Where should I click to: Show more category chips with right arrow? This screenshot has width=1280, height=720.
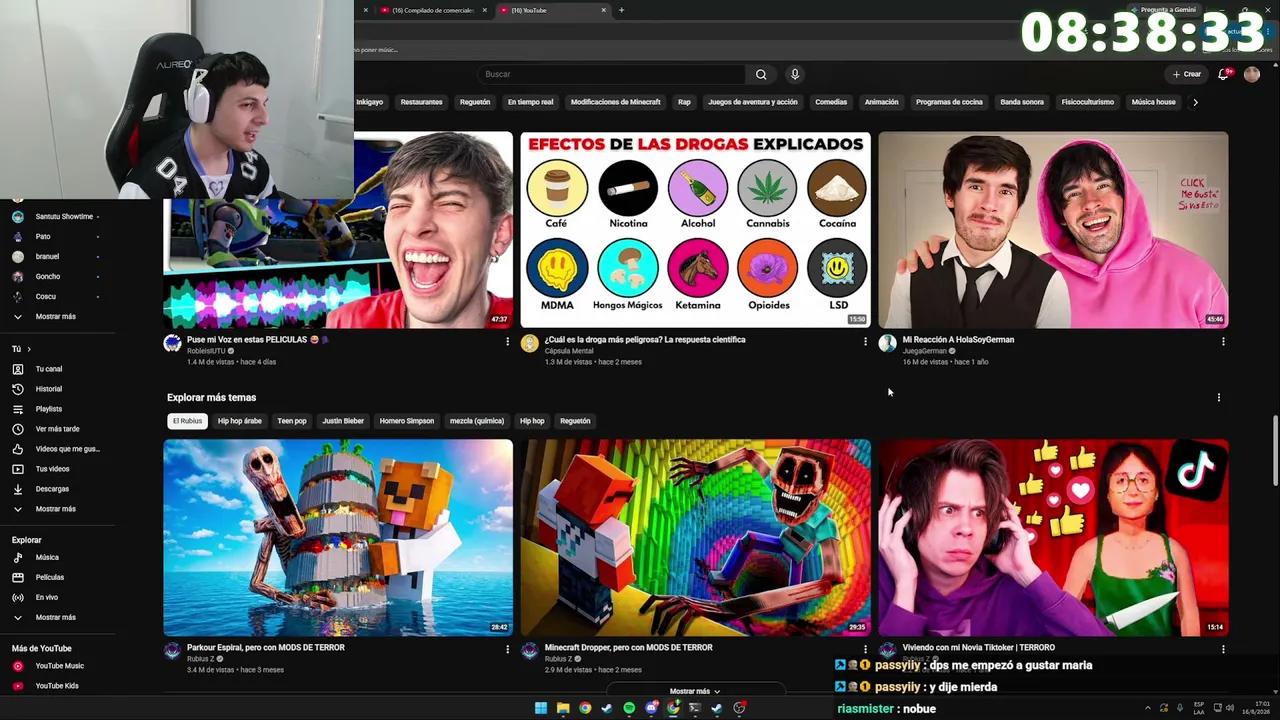[1195, 102]
